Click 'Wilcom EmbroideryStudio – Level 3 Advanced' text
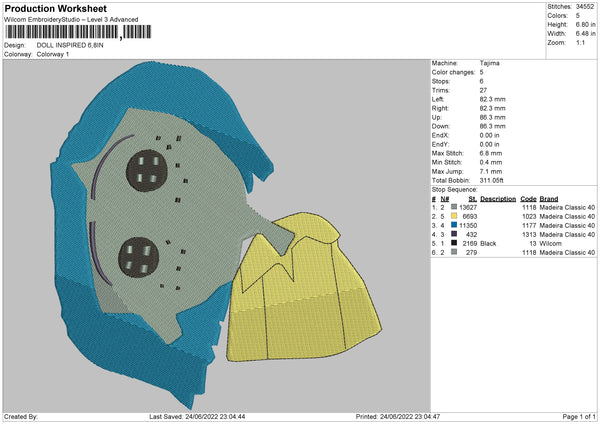The height and width of the screenshot is (424, 600). tap(71, 20)
